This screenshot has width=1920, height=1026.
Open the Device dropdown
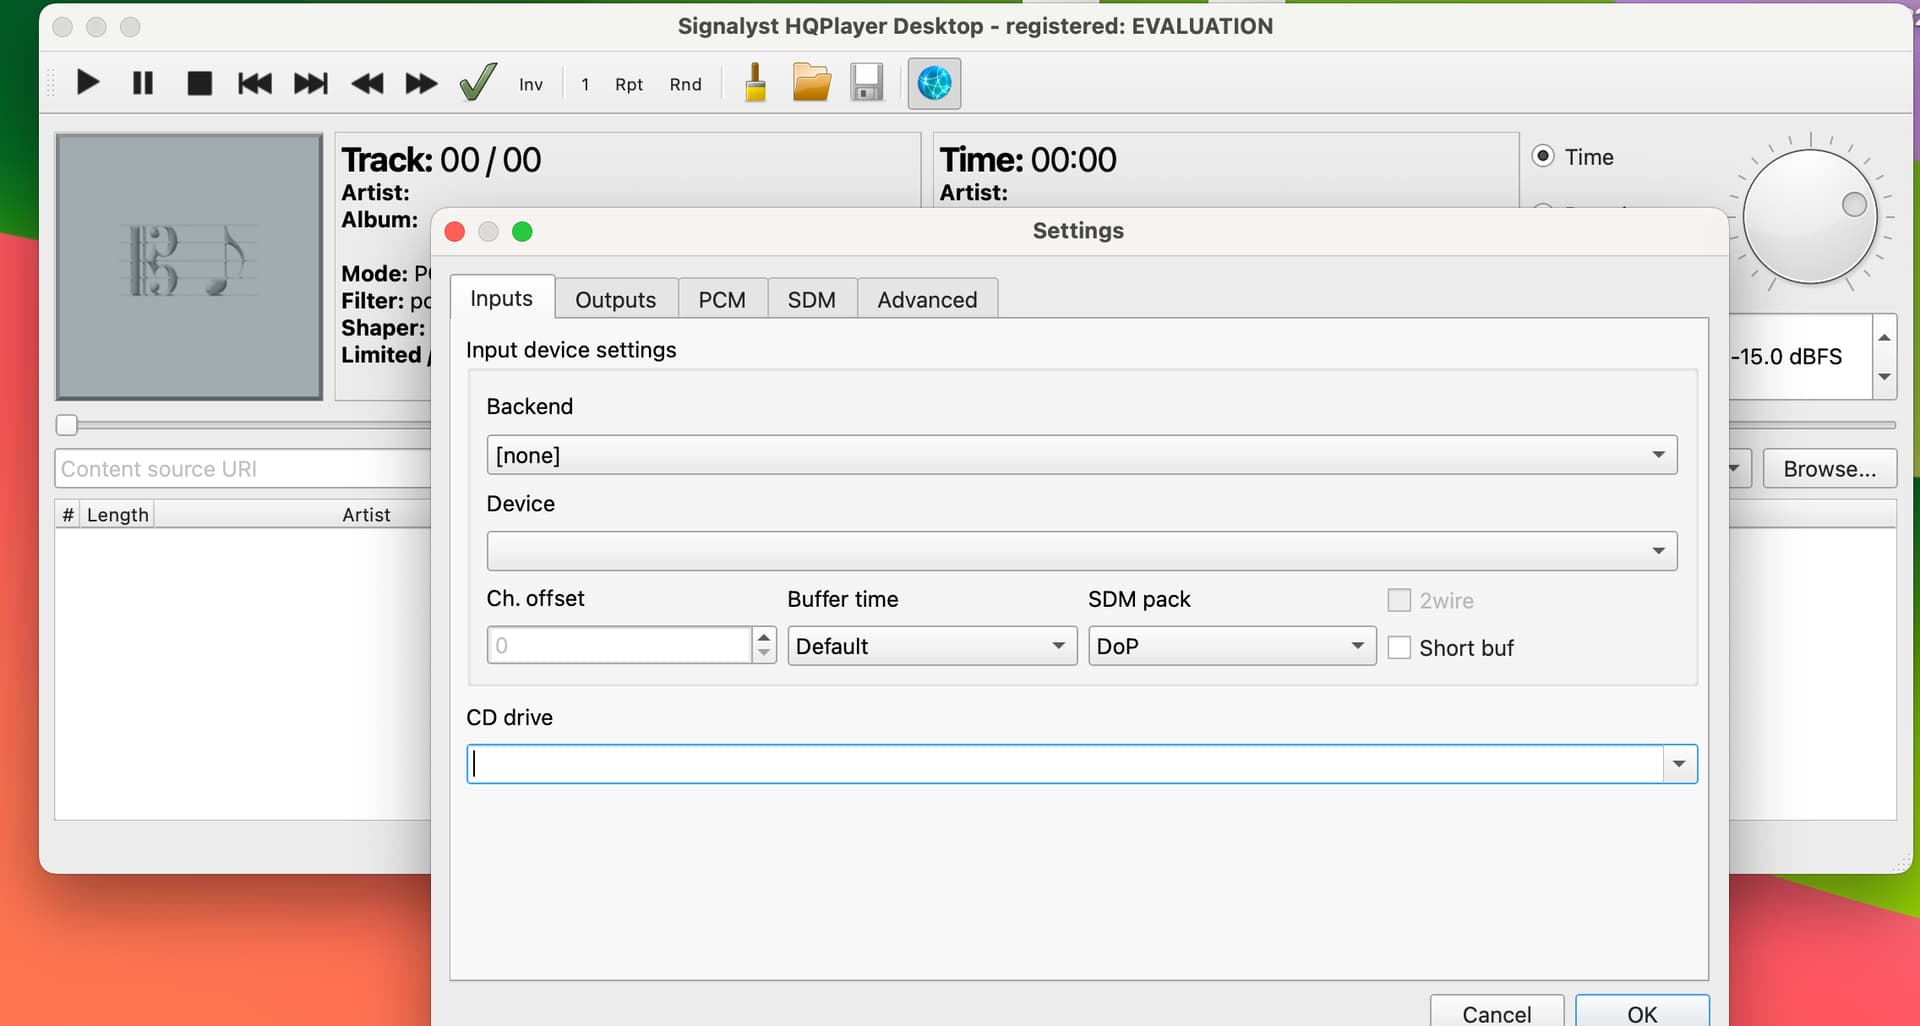tap(1082, 551)
